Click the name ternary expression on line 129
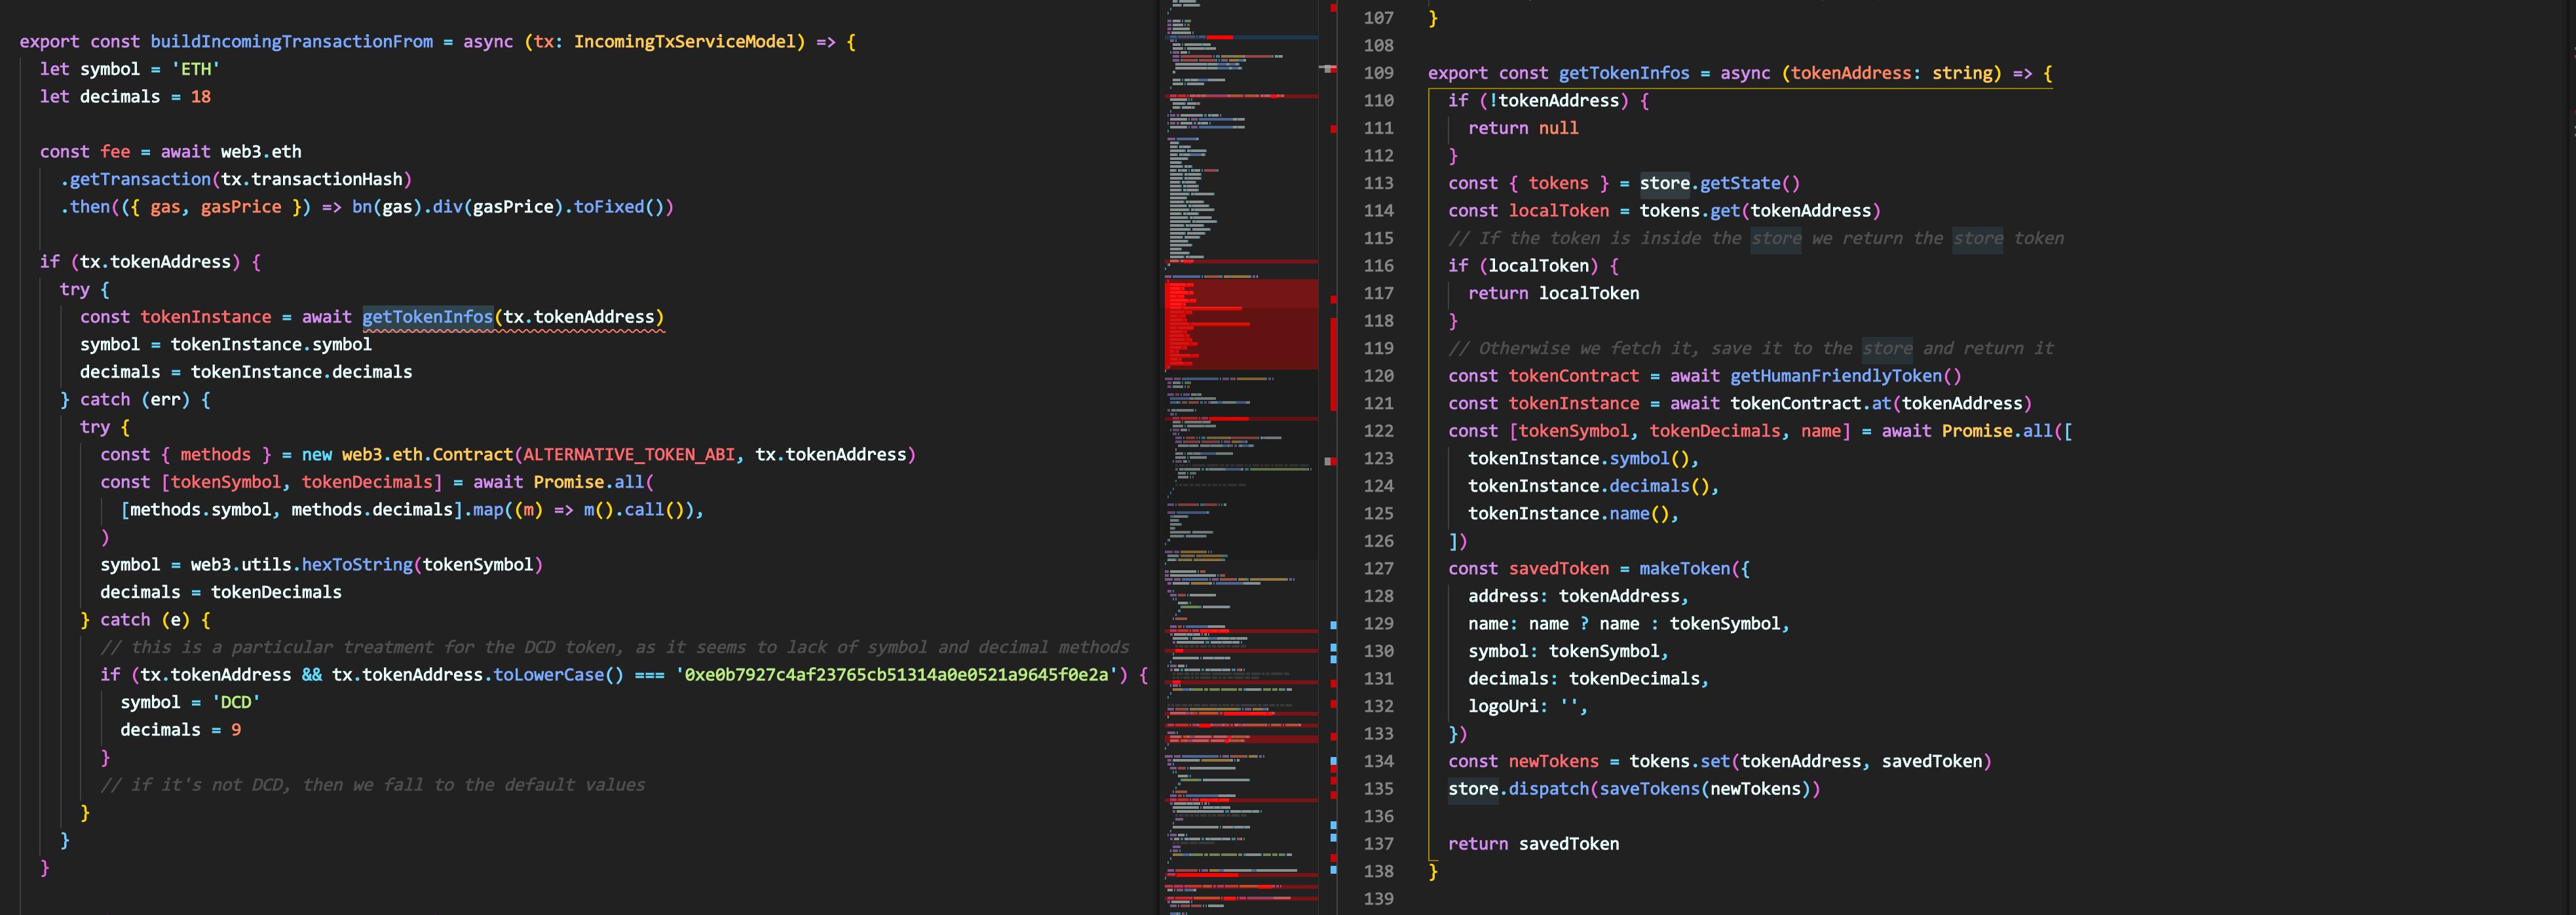This screenshot has height=915, width=2576. pyautogui.click(x=1654, y=624)
